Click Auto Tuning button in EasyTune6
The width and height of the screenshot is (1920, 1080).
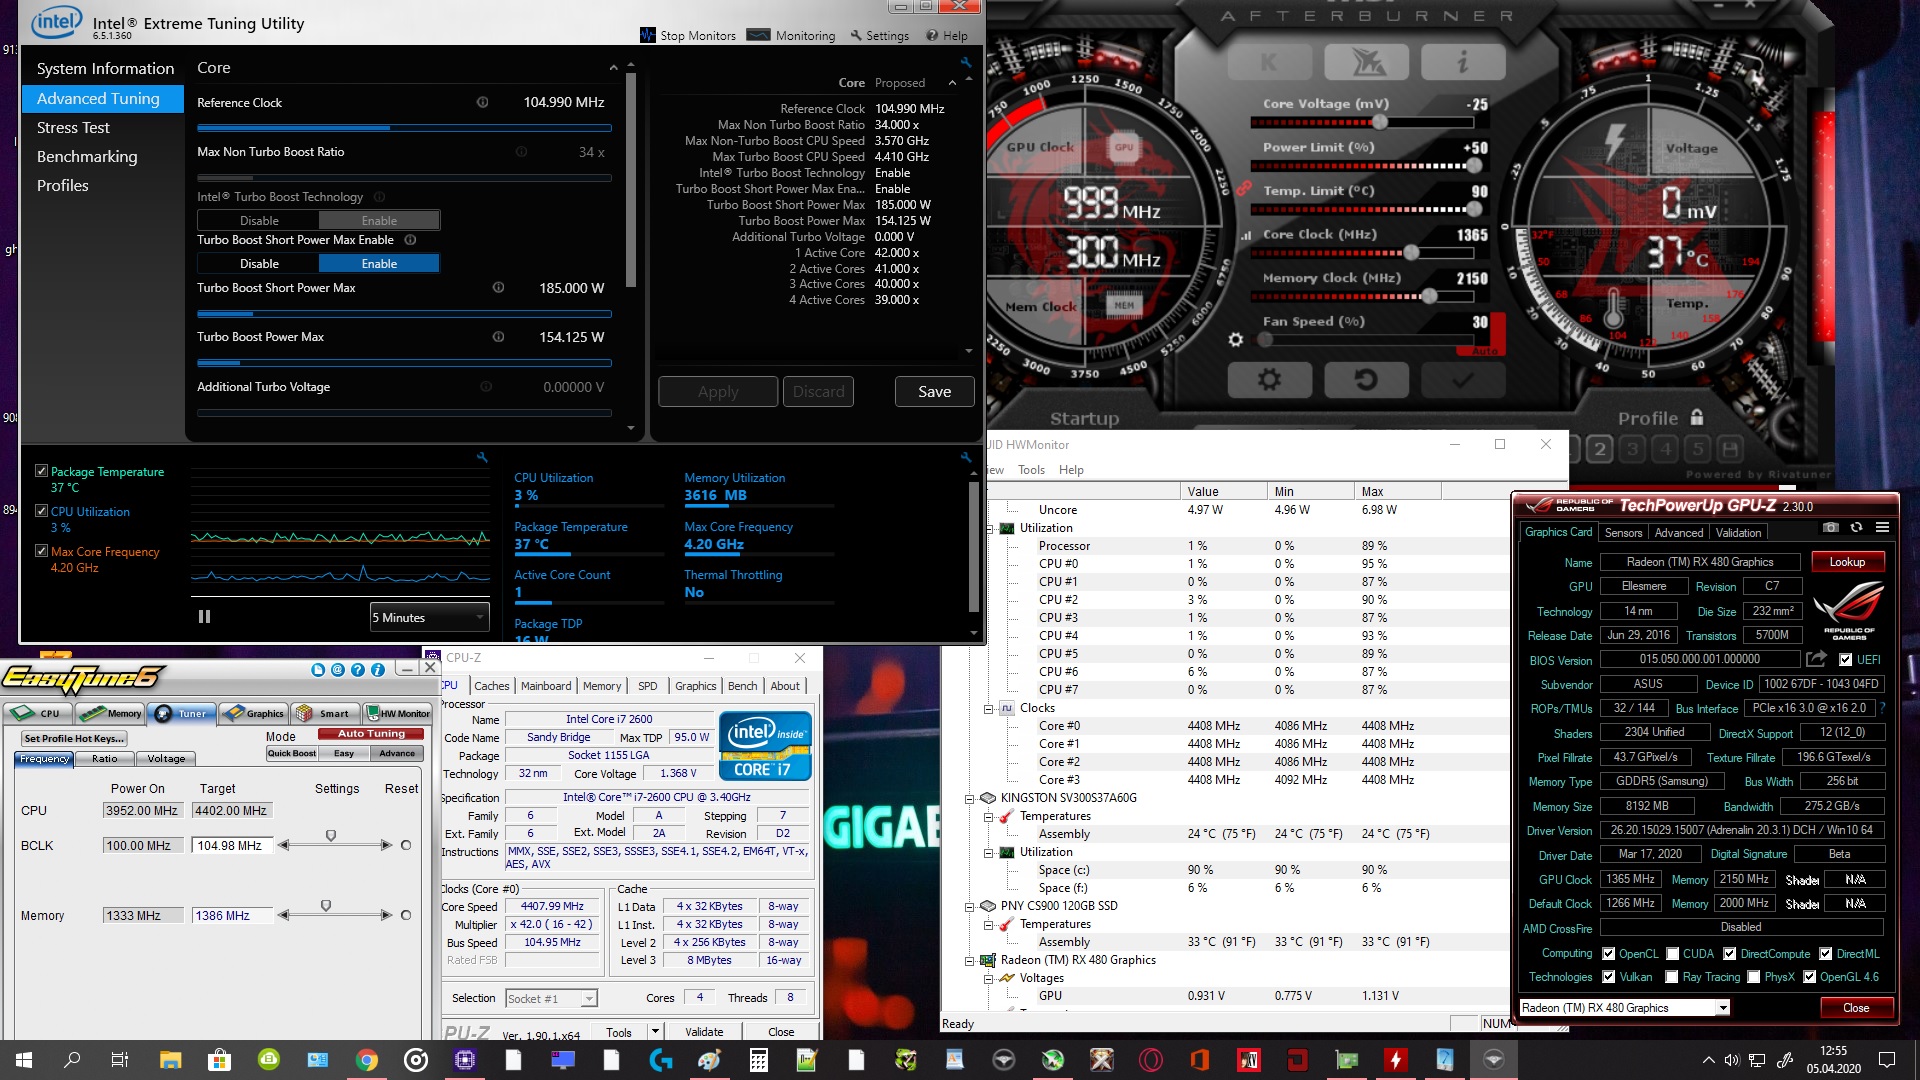pyautogui.click(x=371, y=734)
